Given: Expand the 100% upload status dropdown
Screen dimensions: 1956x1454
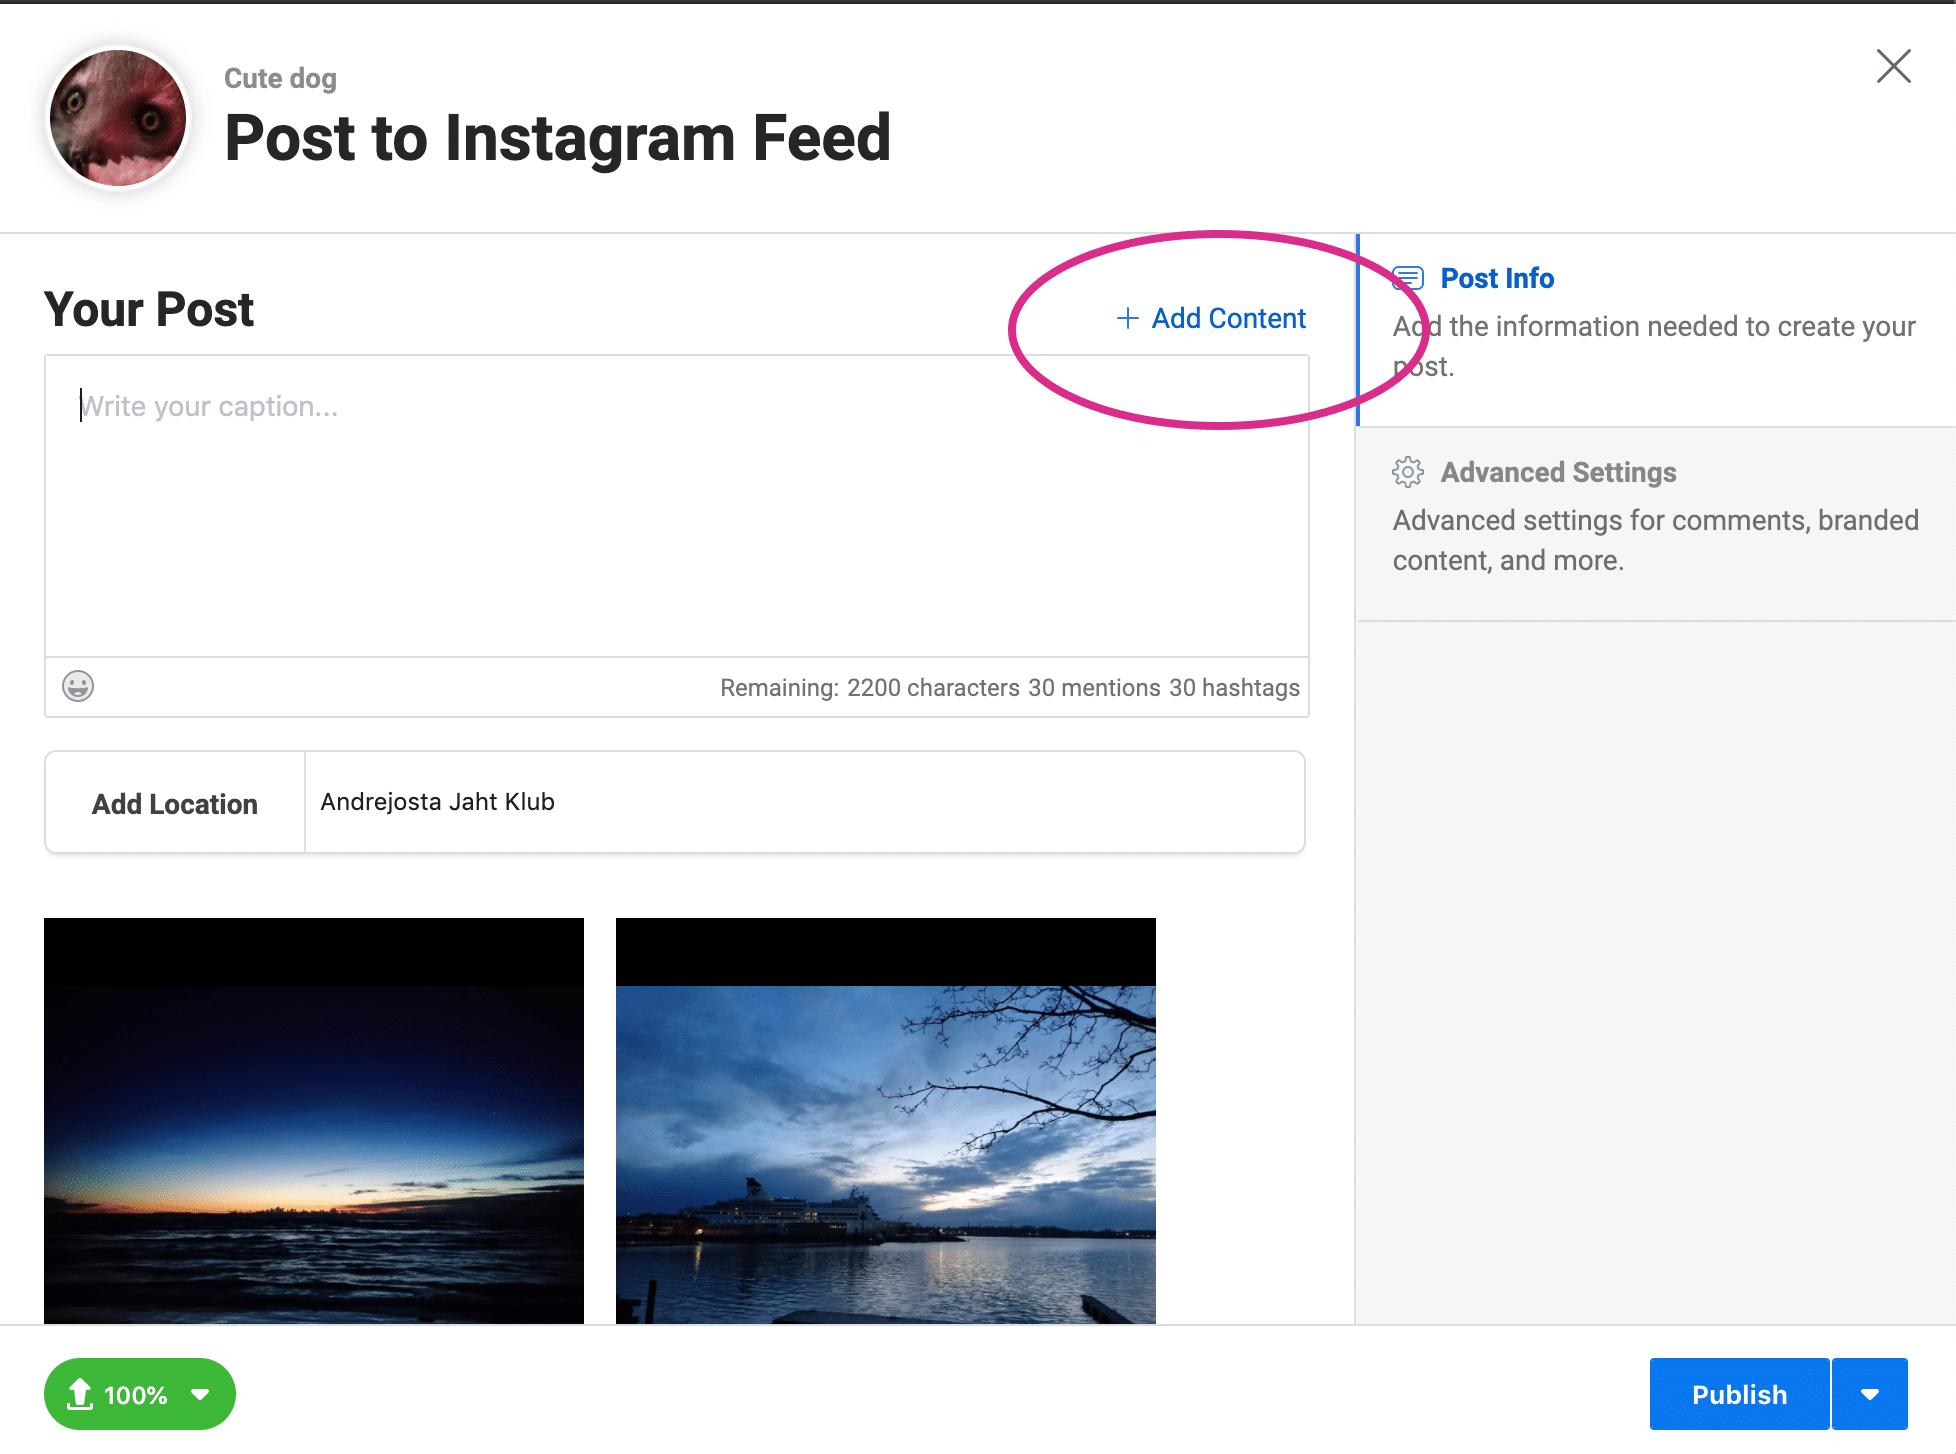Looking at the screenshot, I should point(200,1394).
